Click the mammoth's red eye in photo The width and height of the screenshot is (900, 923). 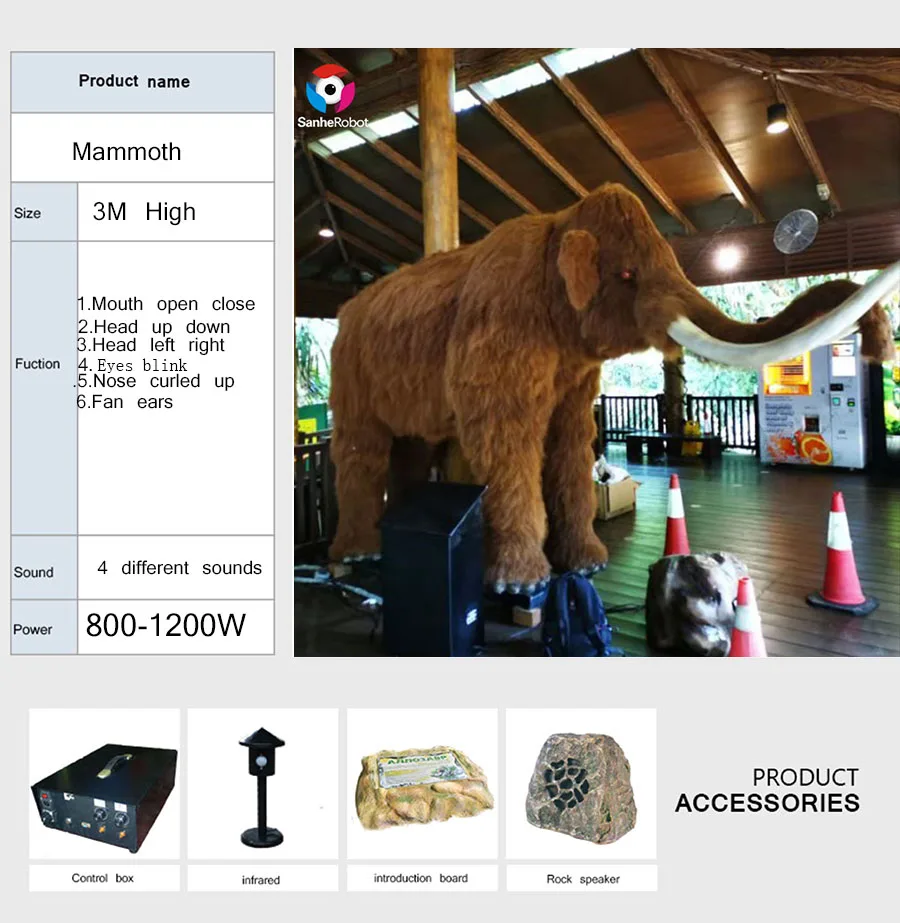point(625,275)
